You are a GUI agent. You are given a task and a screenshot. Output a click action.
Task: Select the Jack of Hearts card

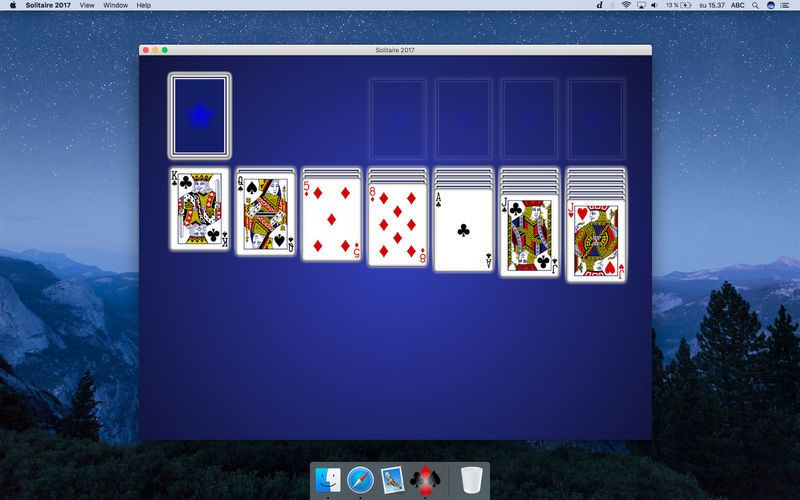(596, 240)
